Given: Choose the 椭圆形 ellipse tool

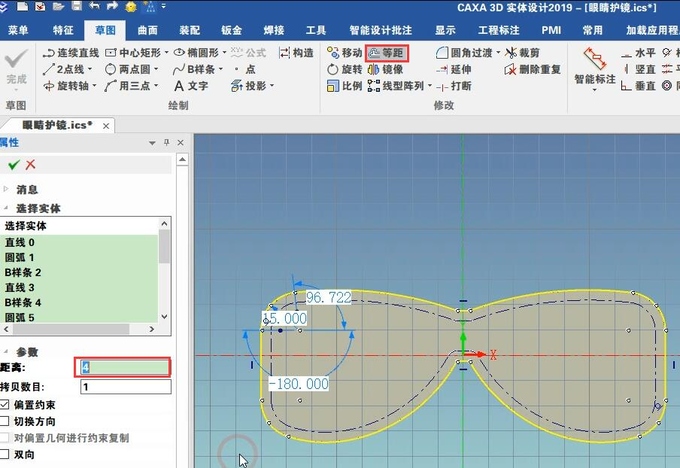Looking at the screenshot, I should 196,53.
